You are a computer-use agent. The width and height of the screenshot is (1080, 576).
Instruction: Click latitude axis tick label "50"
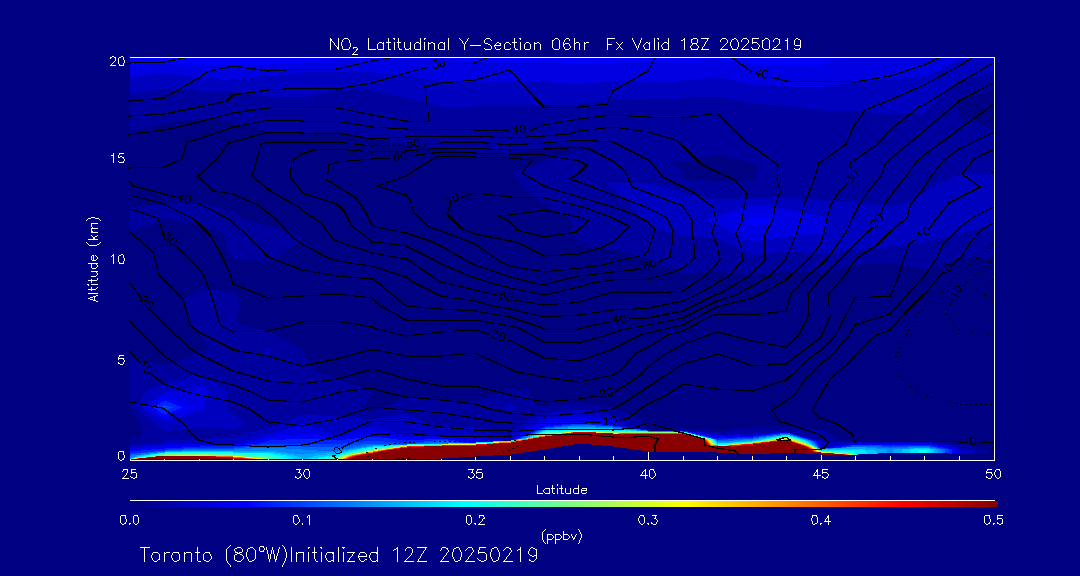(x=994, y=474)
